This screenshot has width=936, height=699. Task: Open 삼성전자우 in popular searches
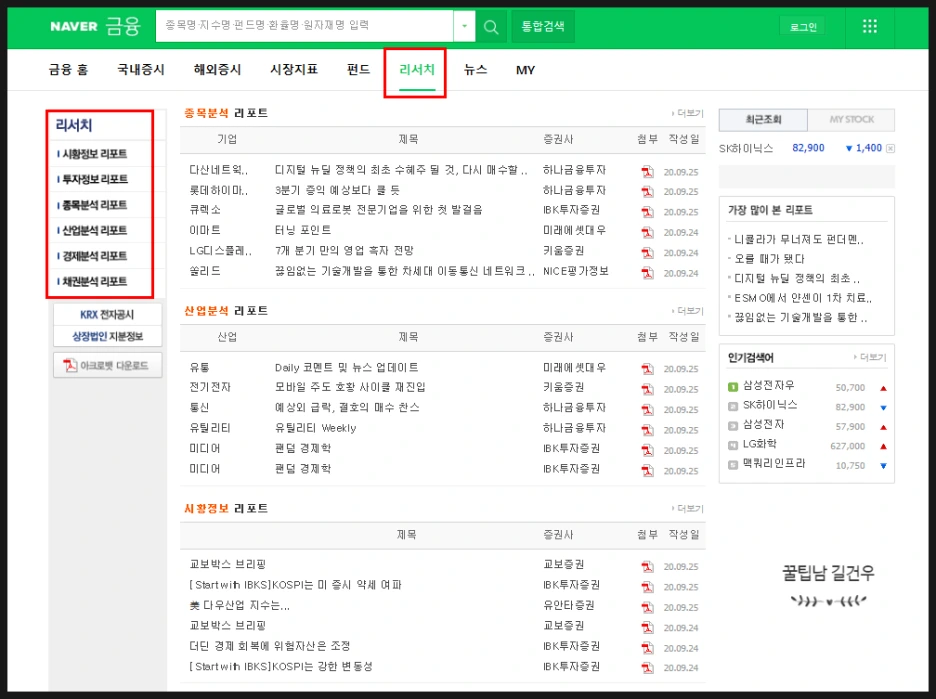pos(768,386)
